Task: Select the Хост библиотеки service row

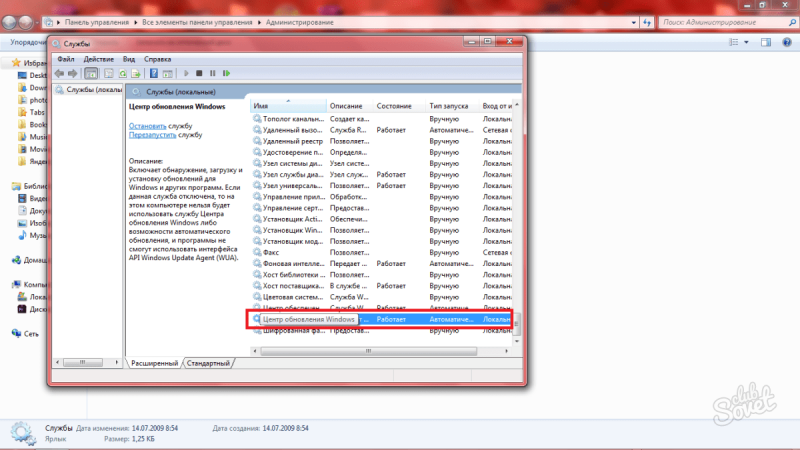Action: (381, 275)
